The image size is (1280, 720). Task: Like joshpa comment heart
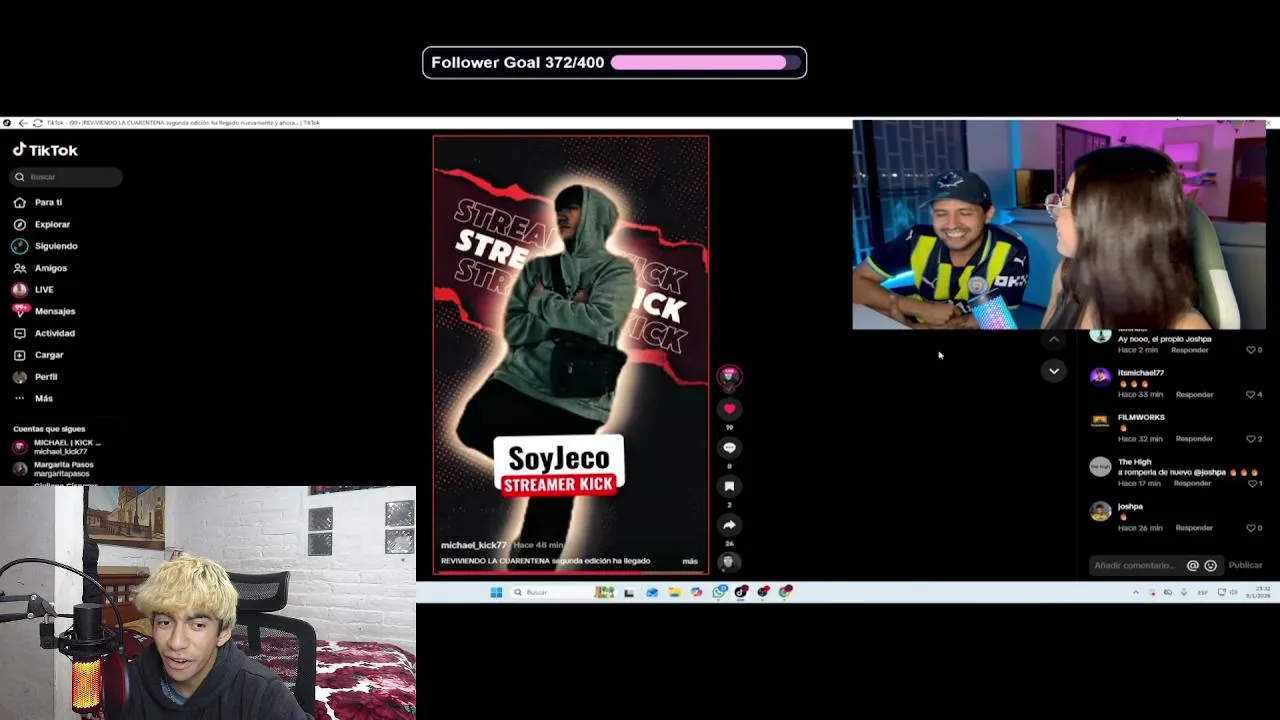[x=1251, y=527]
